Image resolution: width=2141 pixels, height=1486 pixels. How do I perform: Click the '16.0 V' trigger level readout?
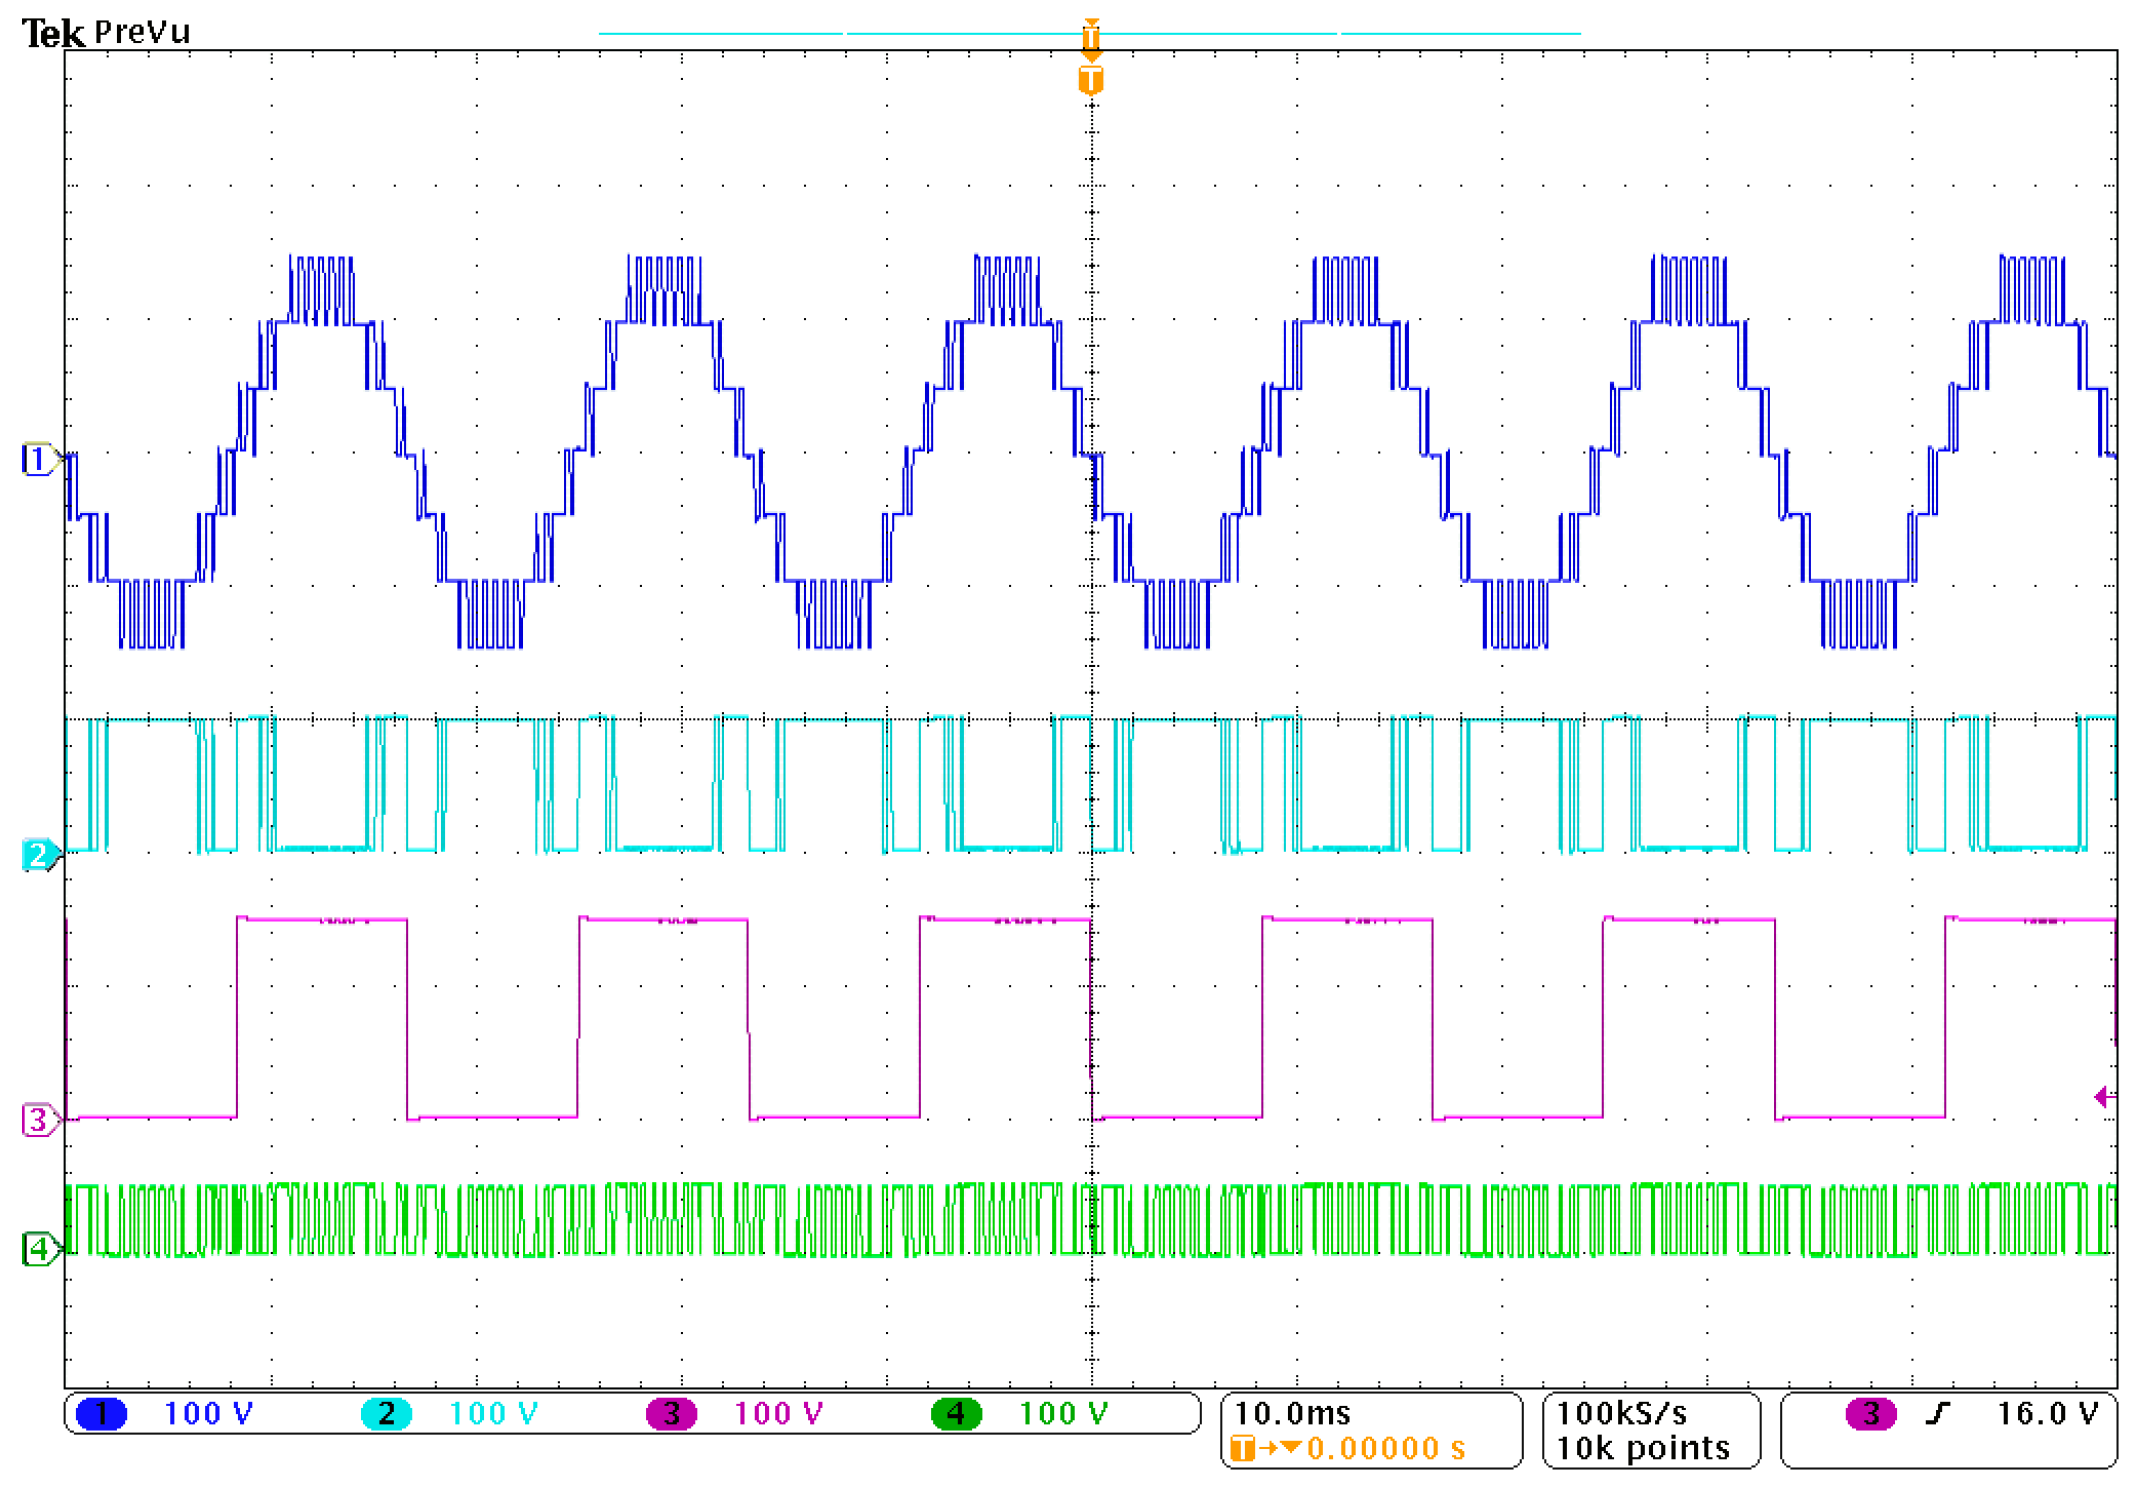2047,1414
